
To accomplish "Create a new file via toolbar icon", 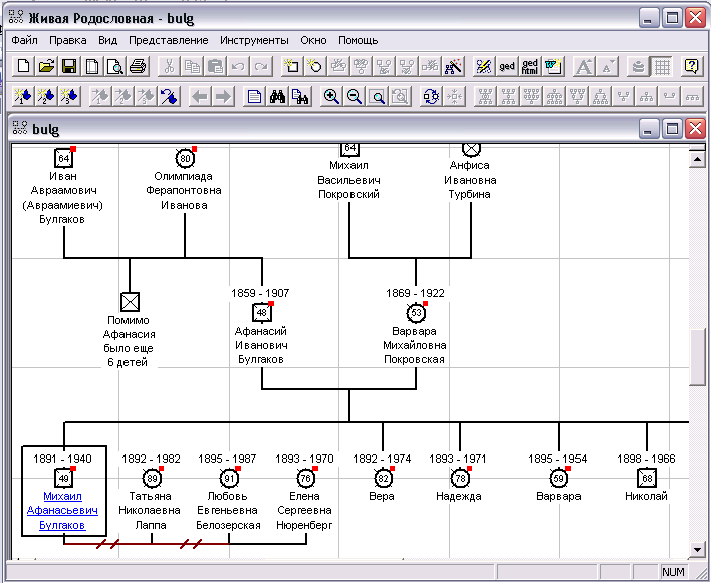I will click(x=23, y=67).
